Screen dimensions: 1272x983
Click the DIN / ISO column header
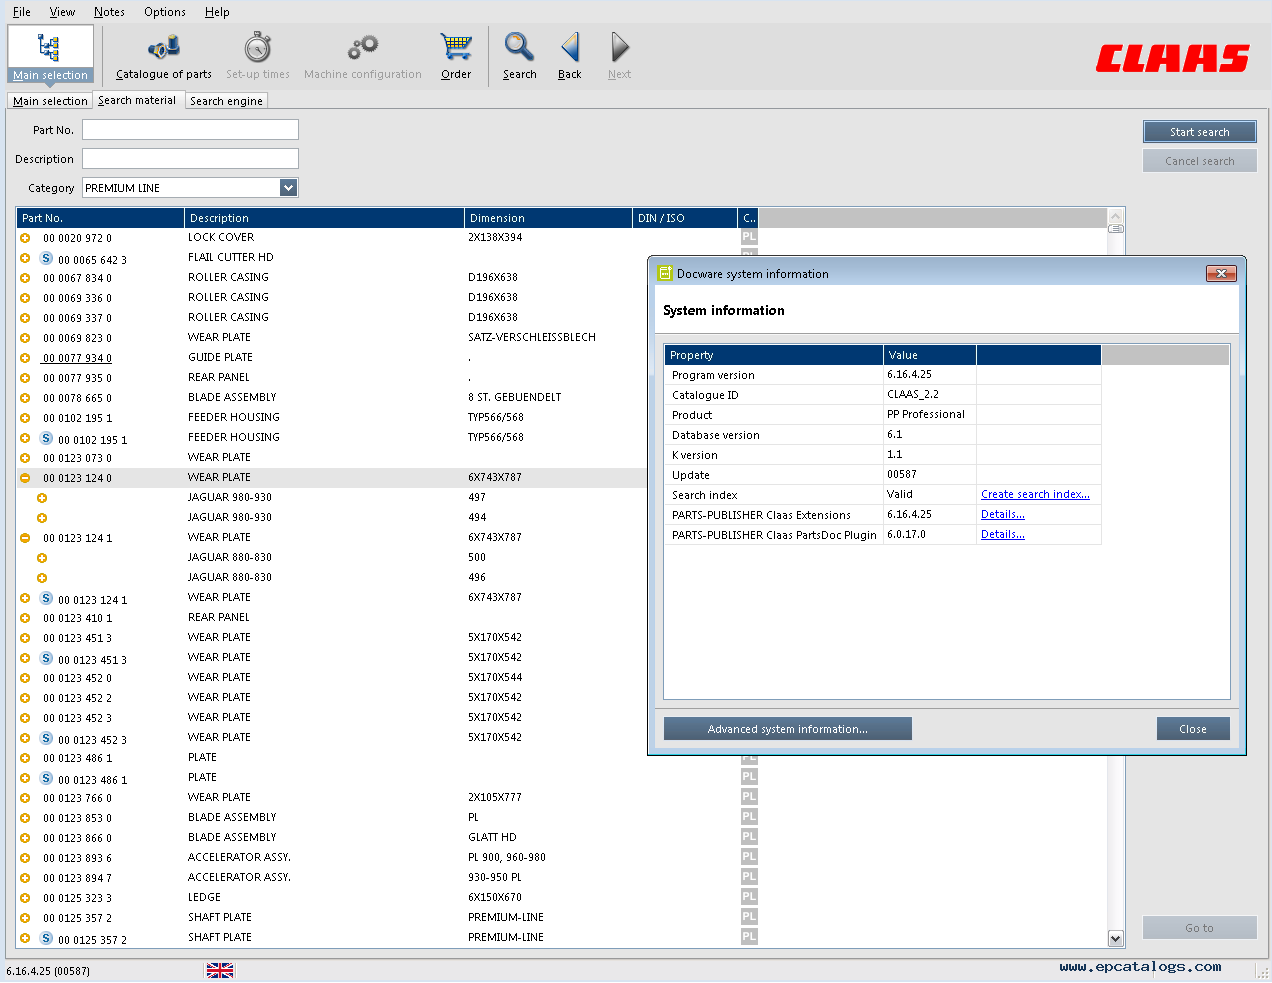click(x=685, y=218)
